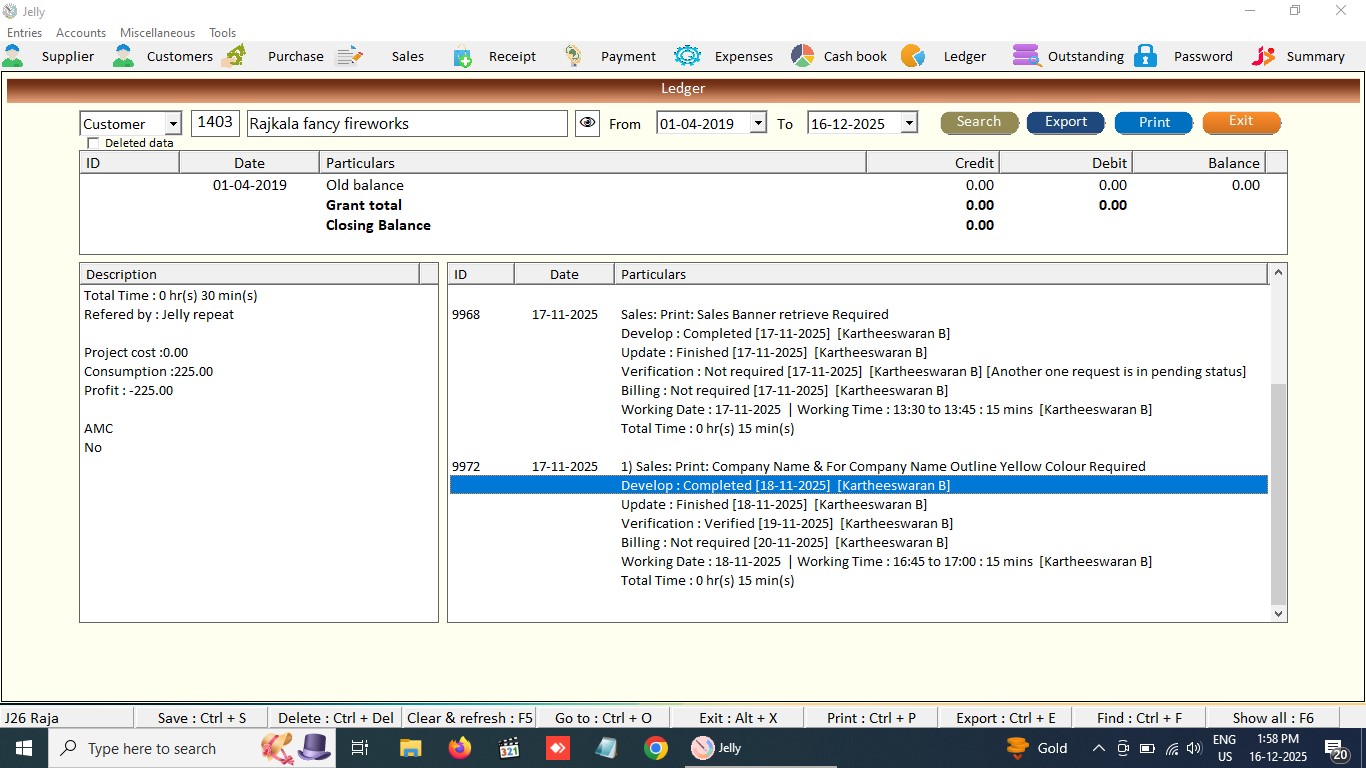Click the orange Exit button
This screenshot has height=768, width=1366.
pos(1241,123)
